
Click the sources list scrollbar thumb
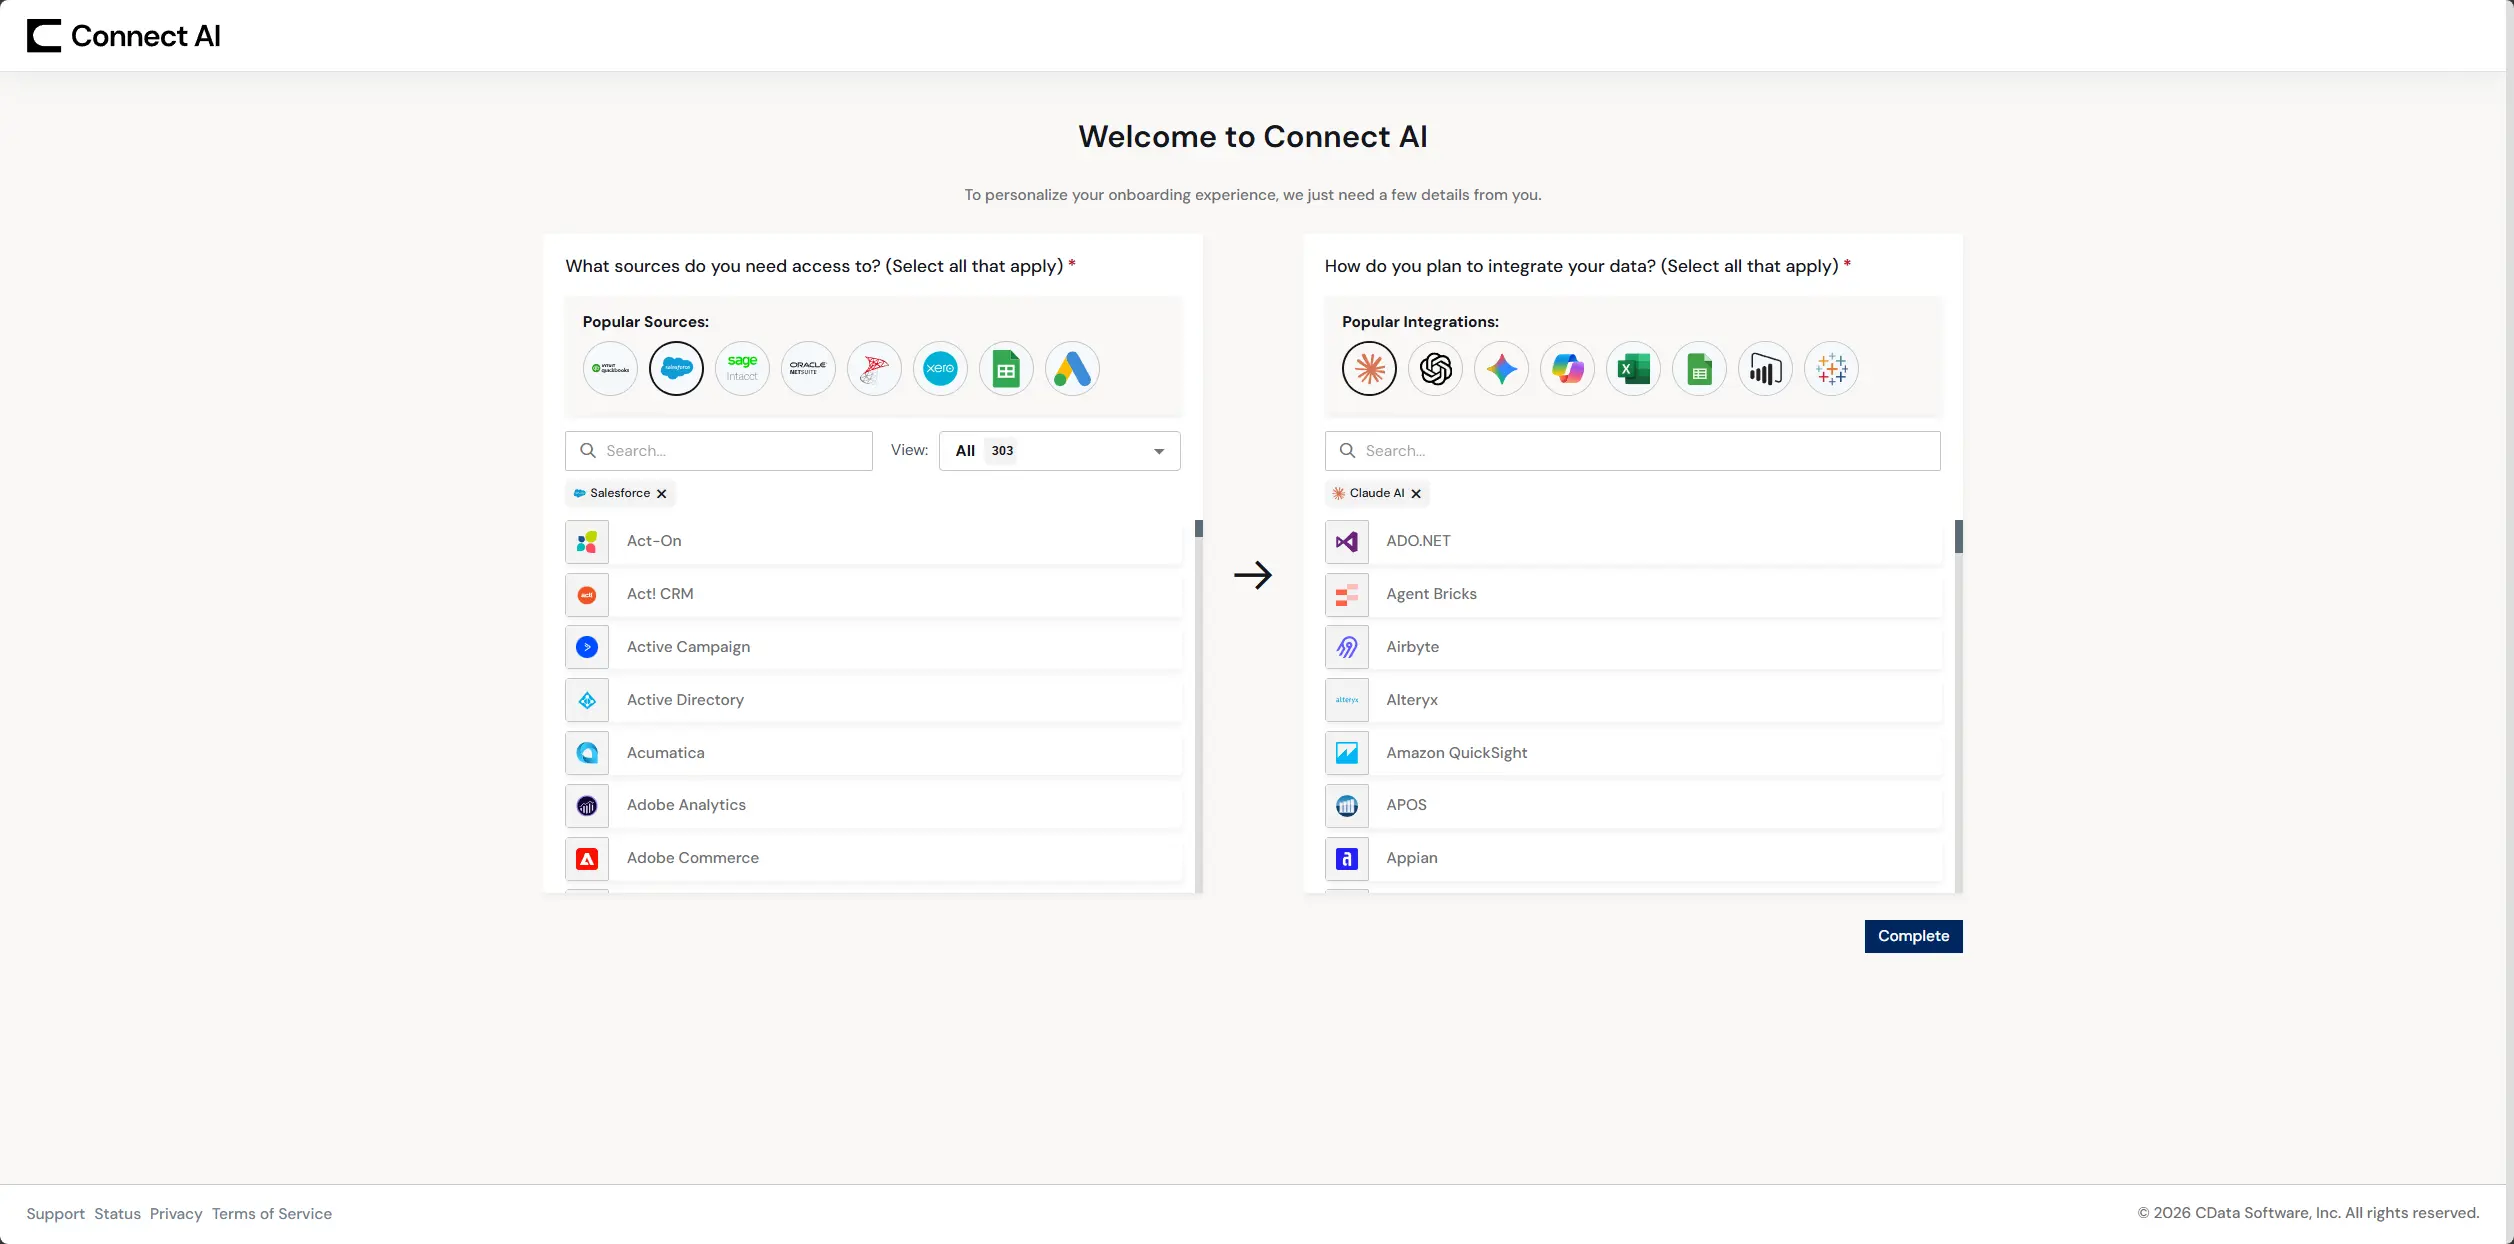click(x=1199, y=529)
